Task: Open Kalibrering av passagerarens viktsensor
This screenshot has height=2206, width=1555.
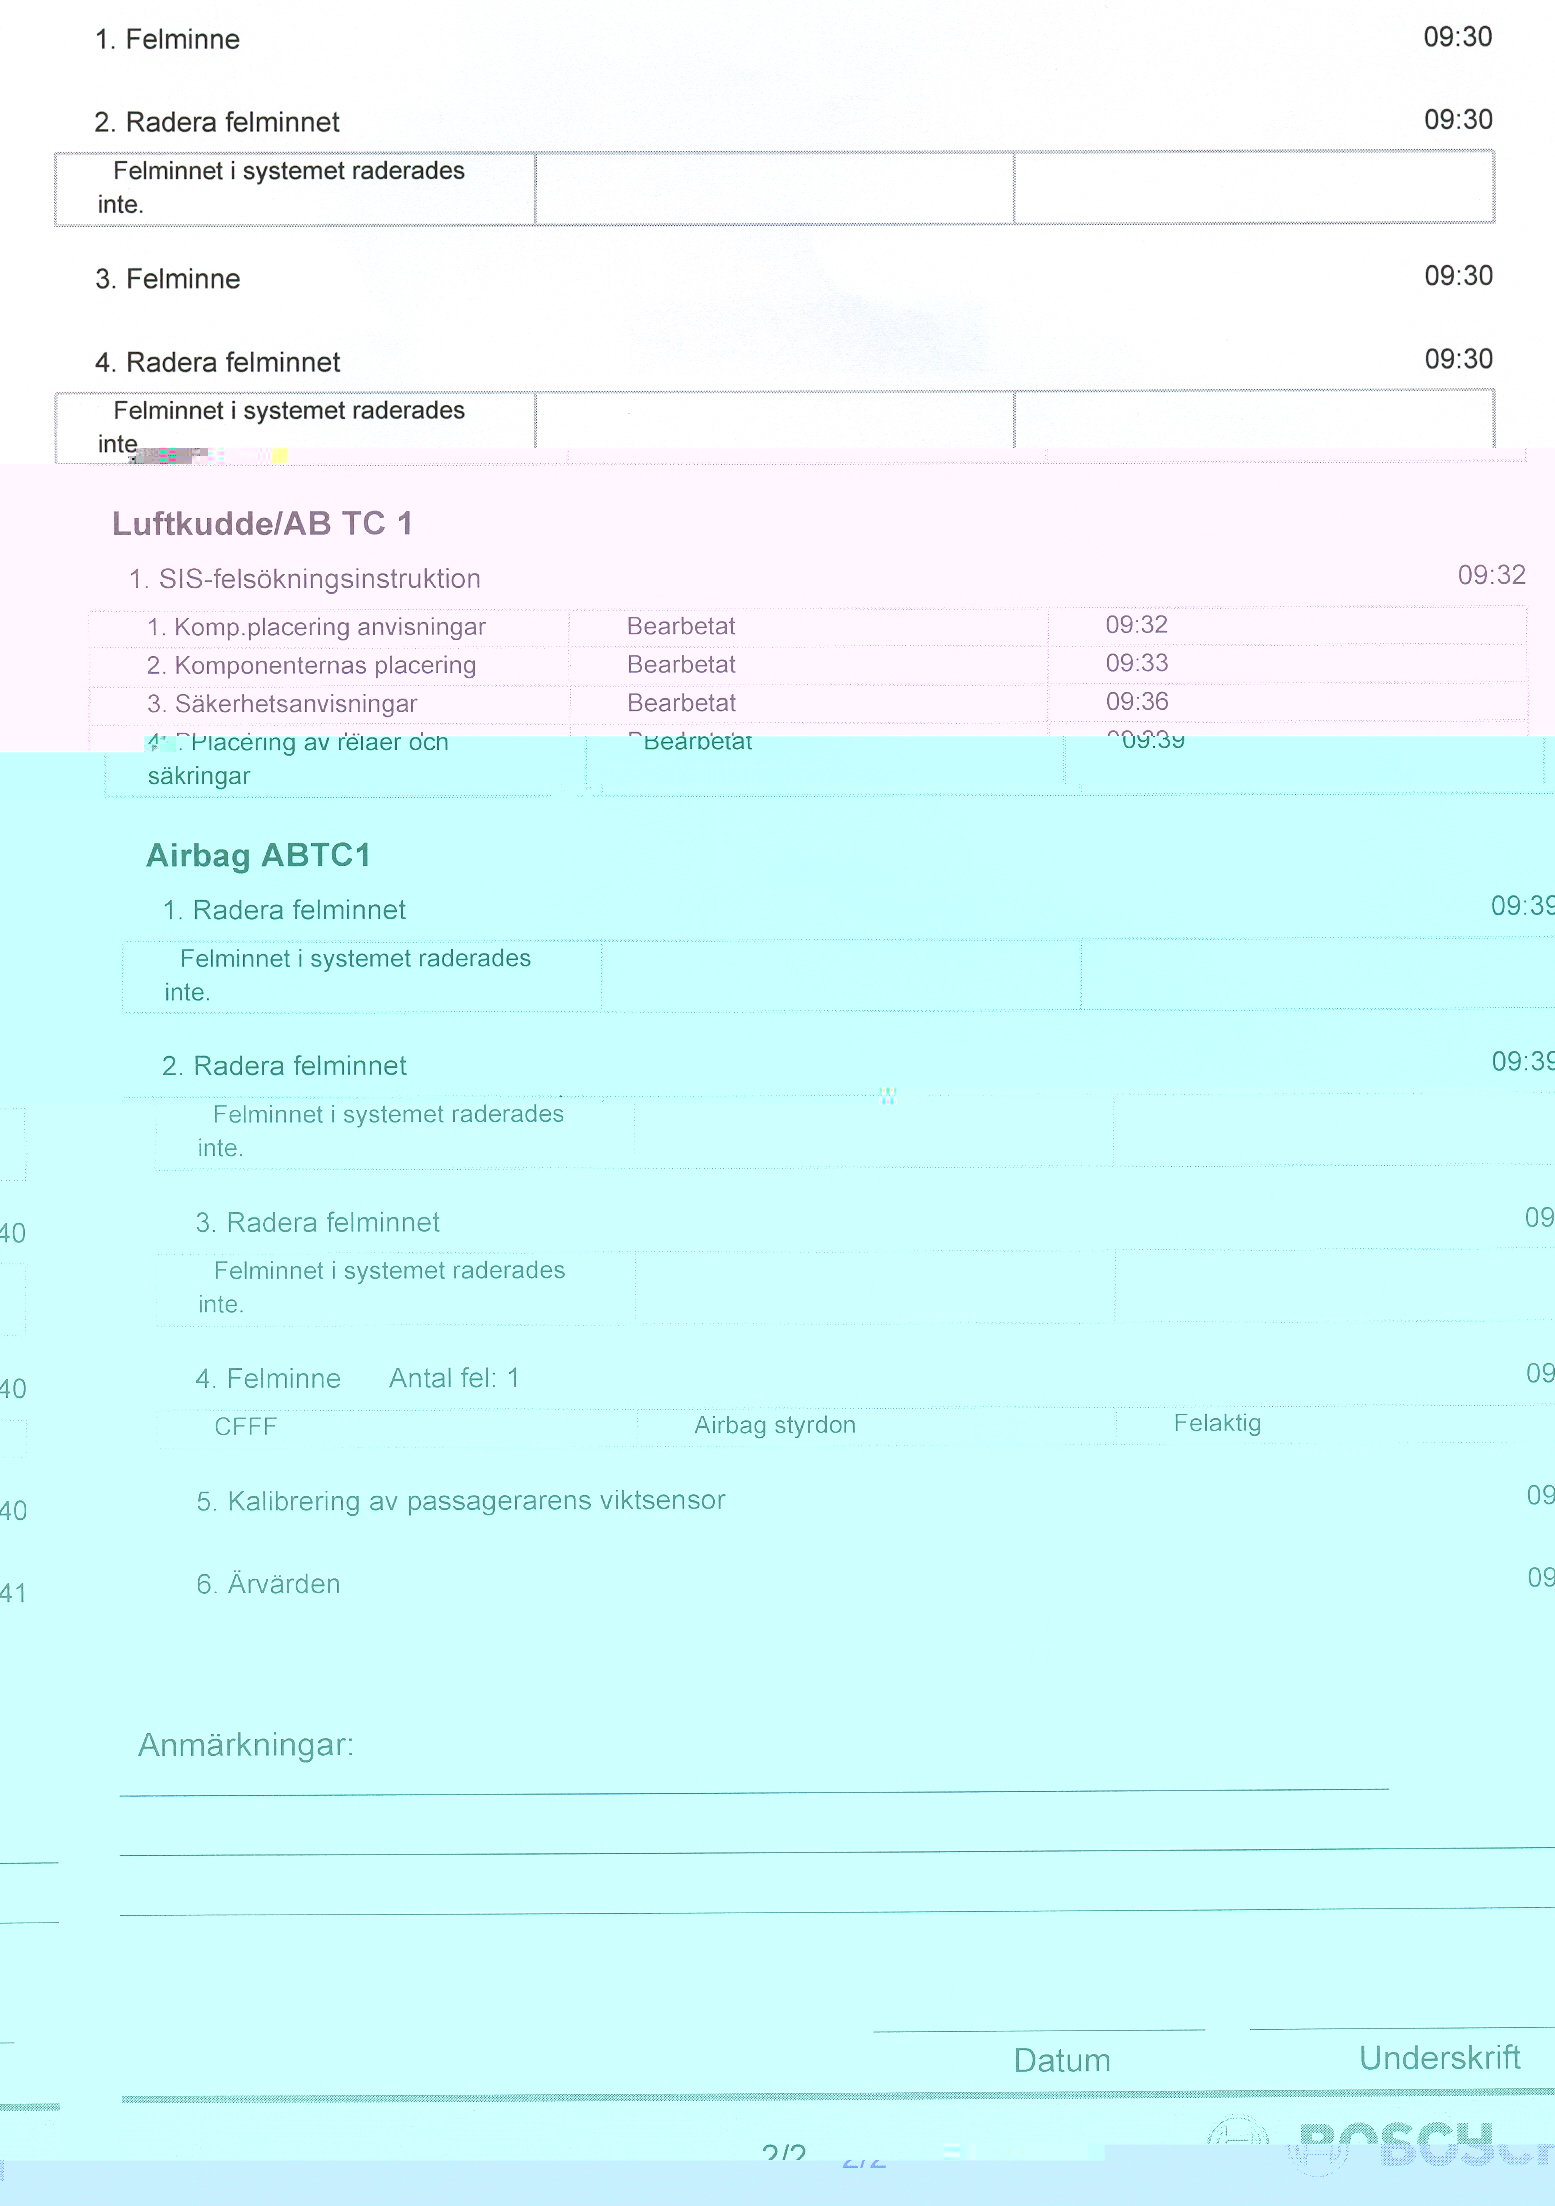Action: point(475,1501)
